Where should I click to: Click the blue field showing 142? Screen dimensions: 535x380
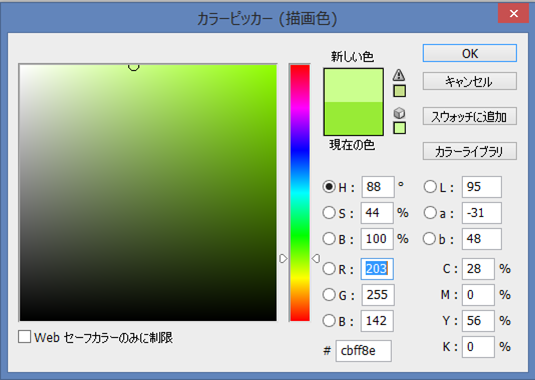[x=377, y=321]
